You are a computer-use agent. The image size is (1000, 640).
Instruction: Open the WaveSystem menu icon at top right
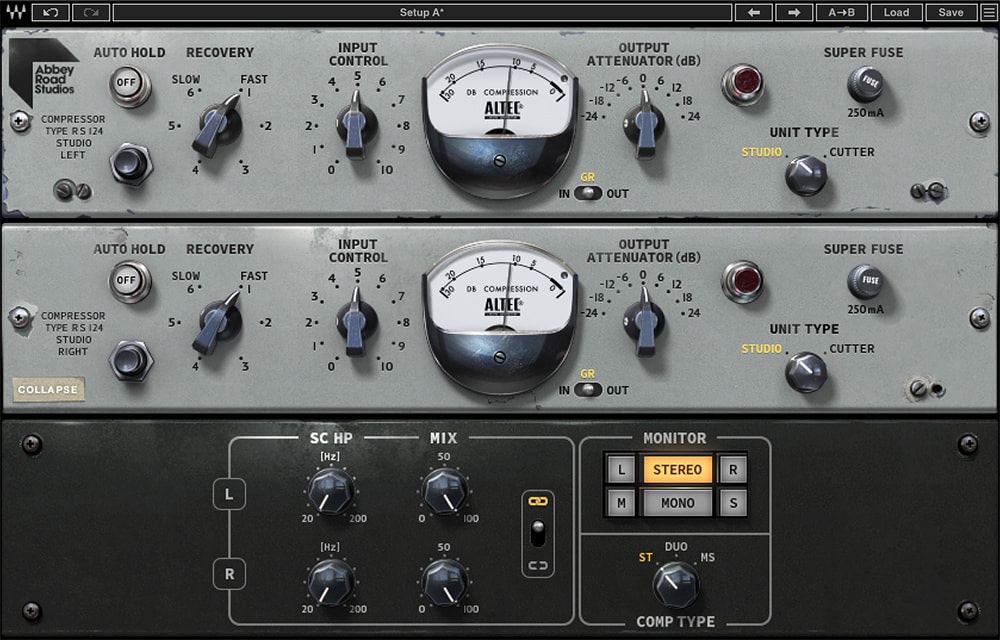(988, 12)
